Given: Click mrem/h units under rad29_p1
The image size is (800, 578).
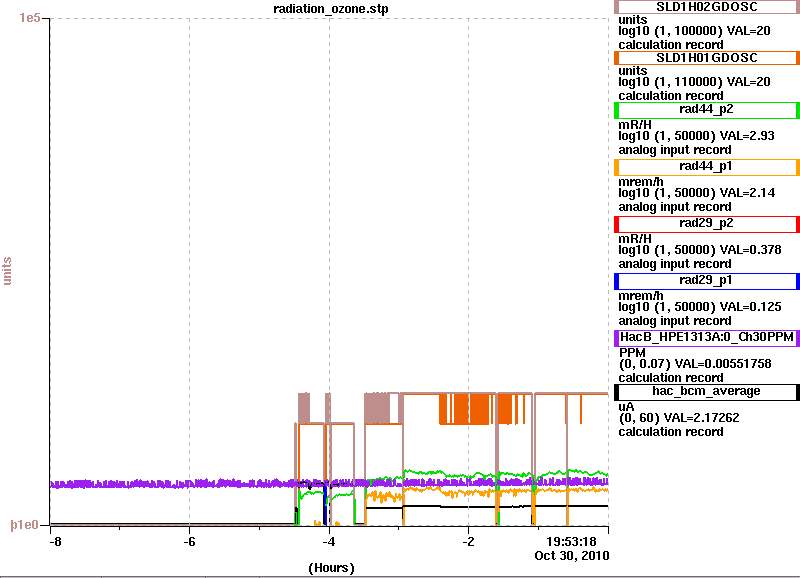Looking at the screenshot, I should (x=641, y=296).
